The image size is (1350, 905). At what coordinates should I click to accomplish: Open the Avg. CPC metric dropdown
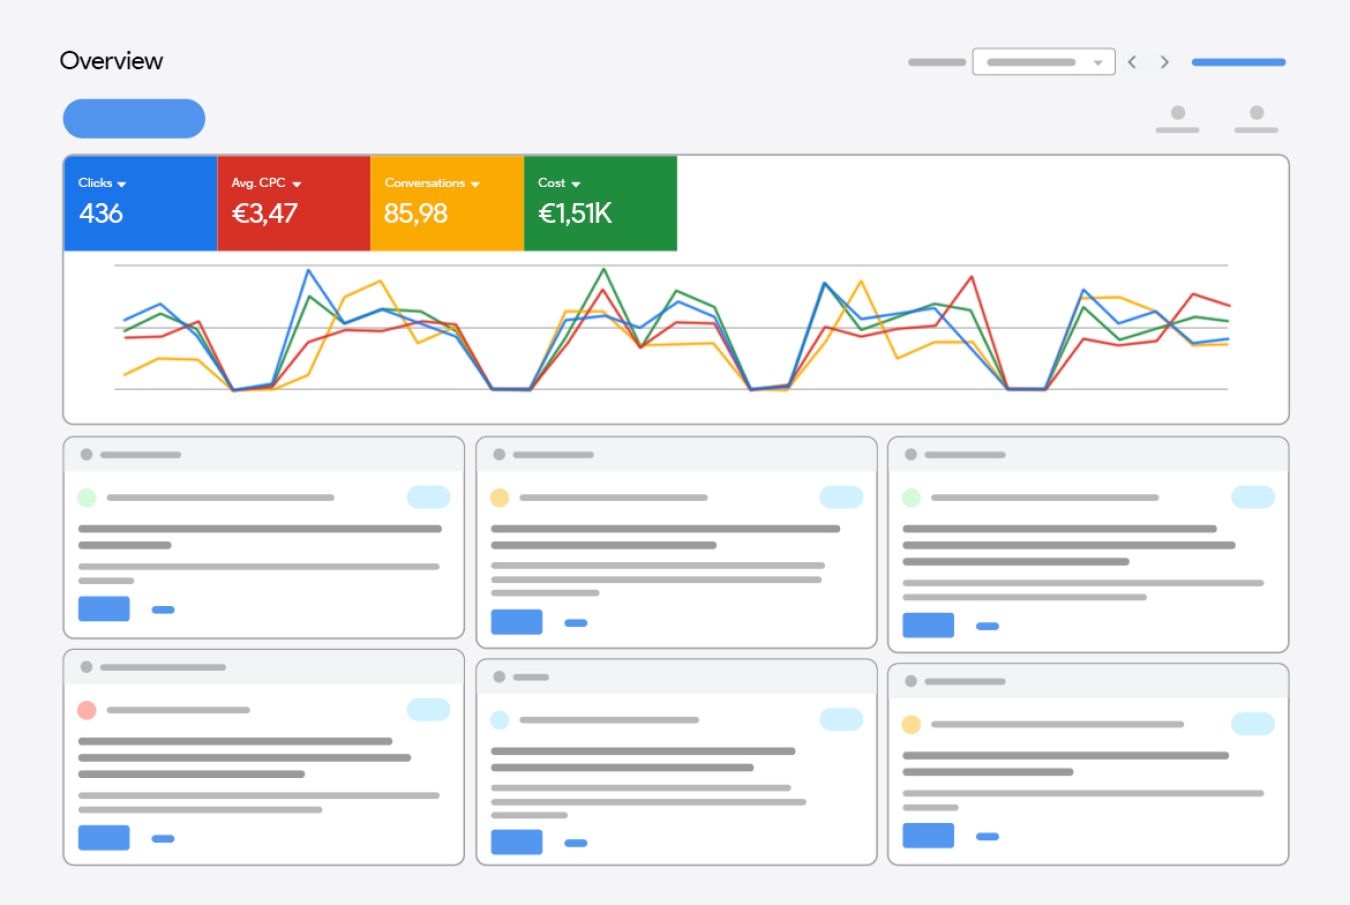tap(297, 183)
